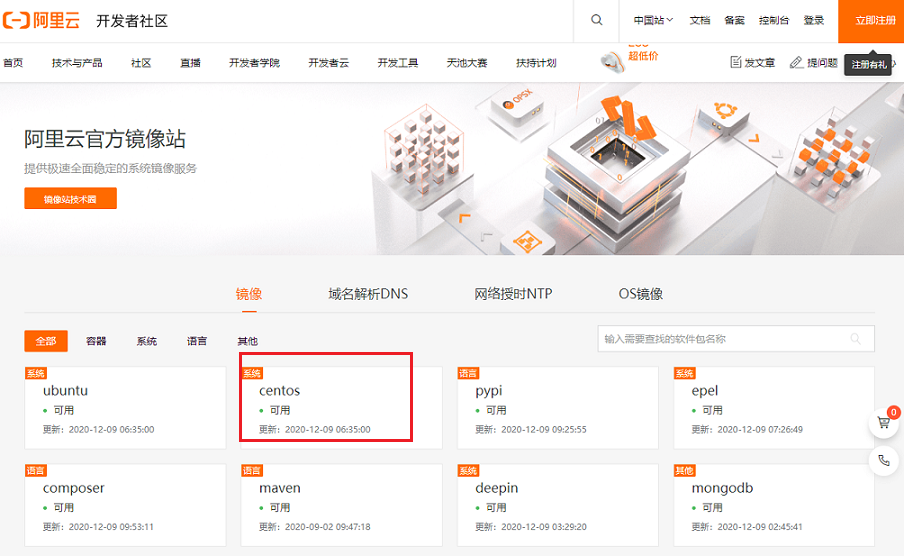Filter mirrors by 其他
Viewport: 904px width, 556px height.
click(x=247, y=341)
